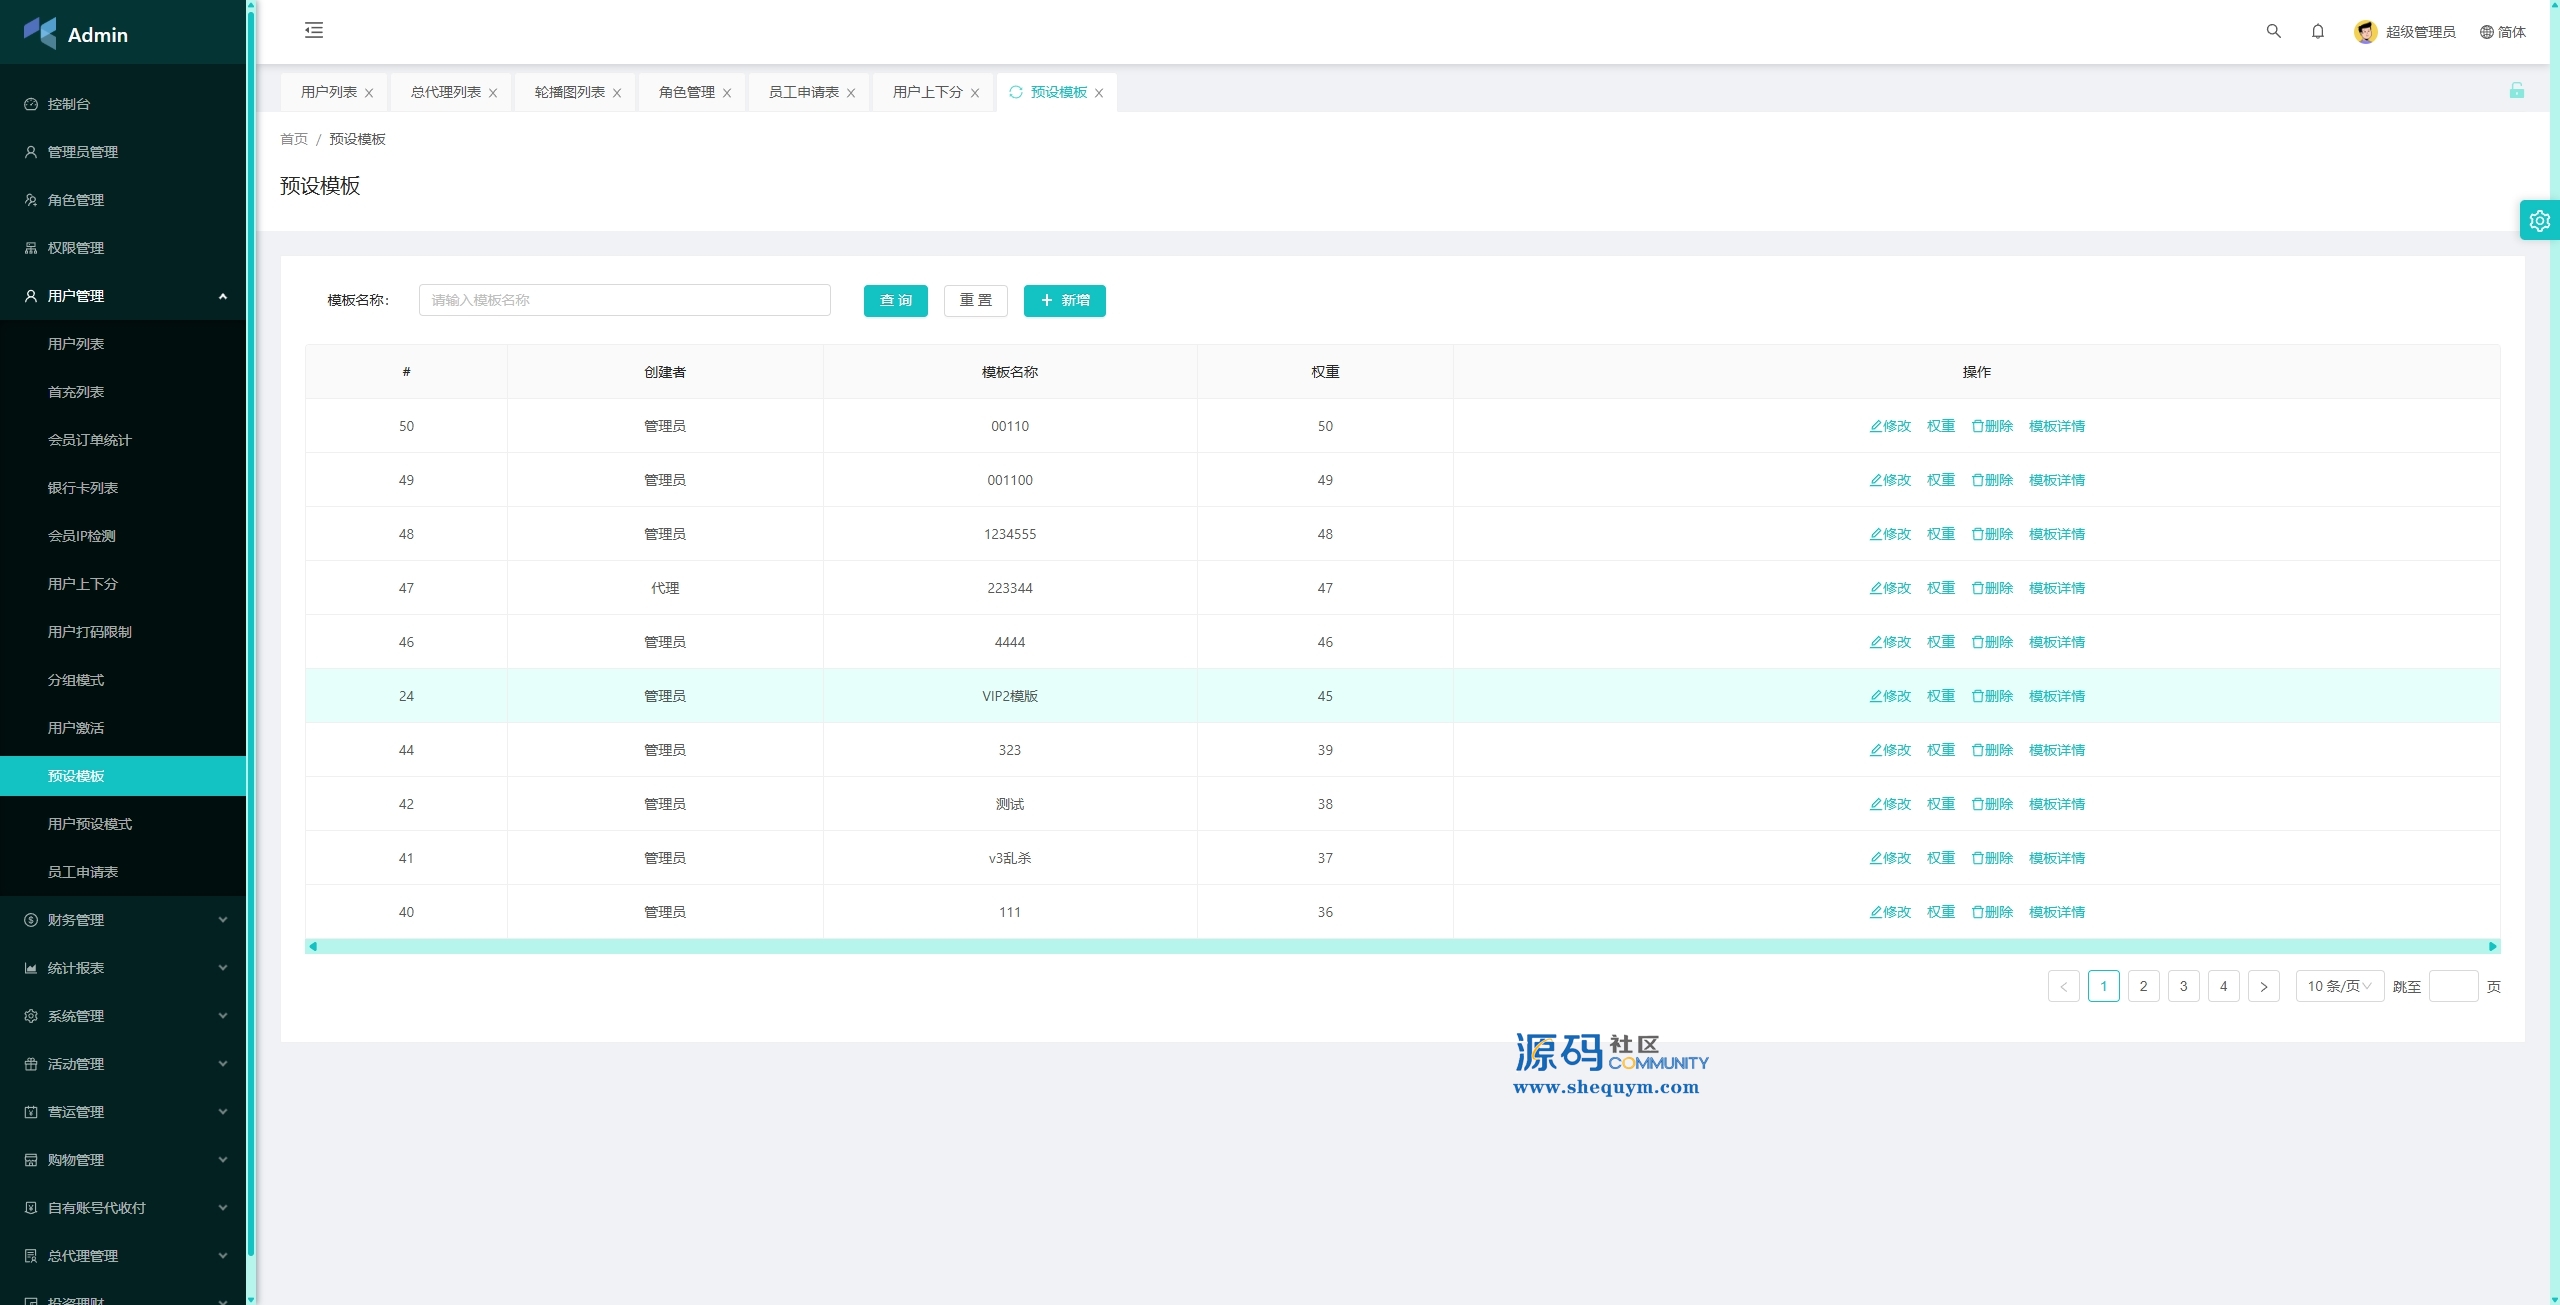Click the lock icon near tabs
Screen dimensions: 2560x1305
2516,91
